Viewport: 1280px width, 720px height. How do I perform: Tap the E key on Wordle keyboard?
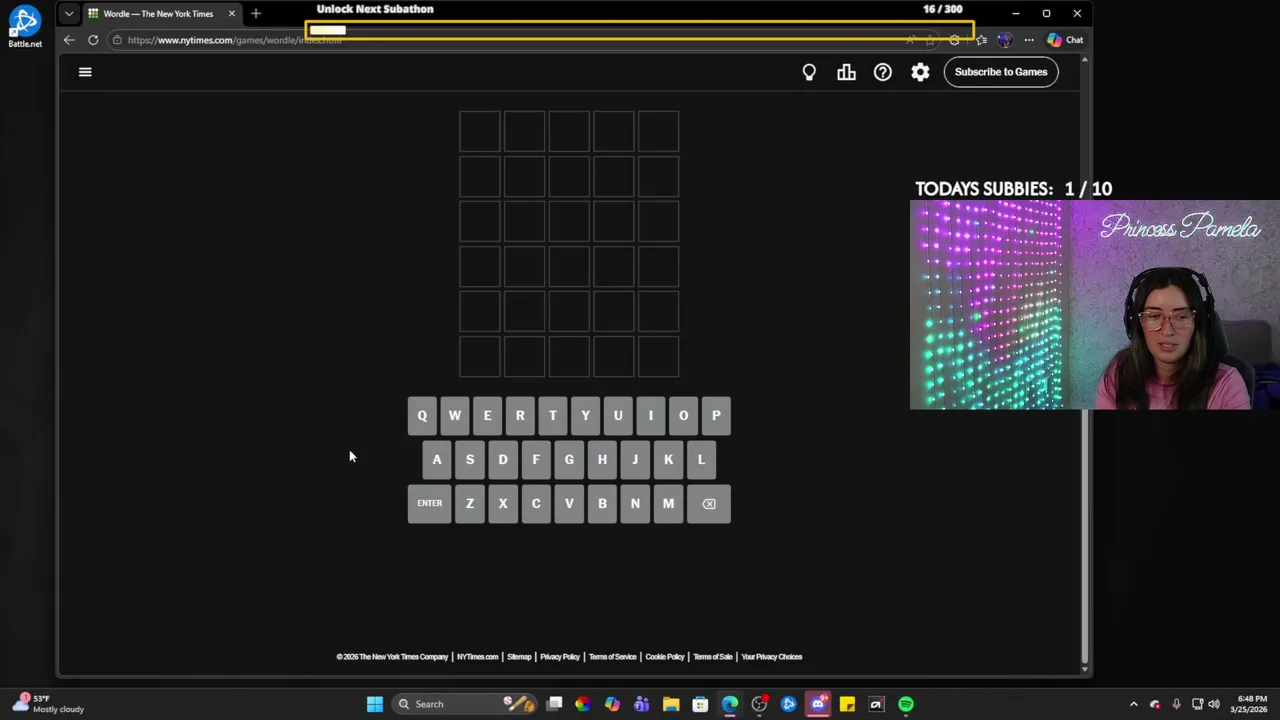click(487, 416)
